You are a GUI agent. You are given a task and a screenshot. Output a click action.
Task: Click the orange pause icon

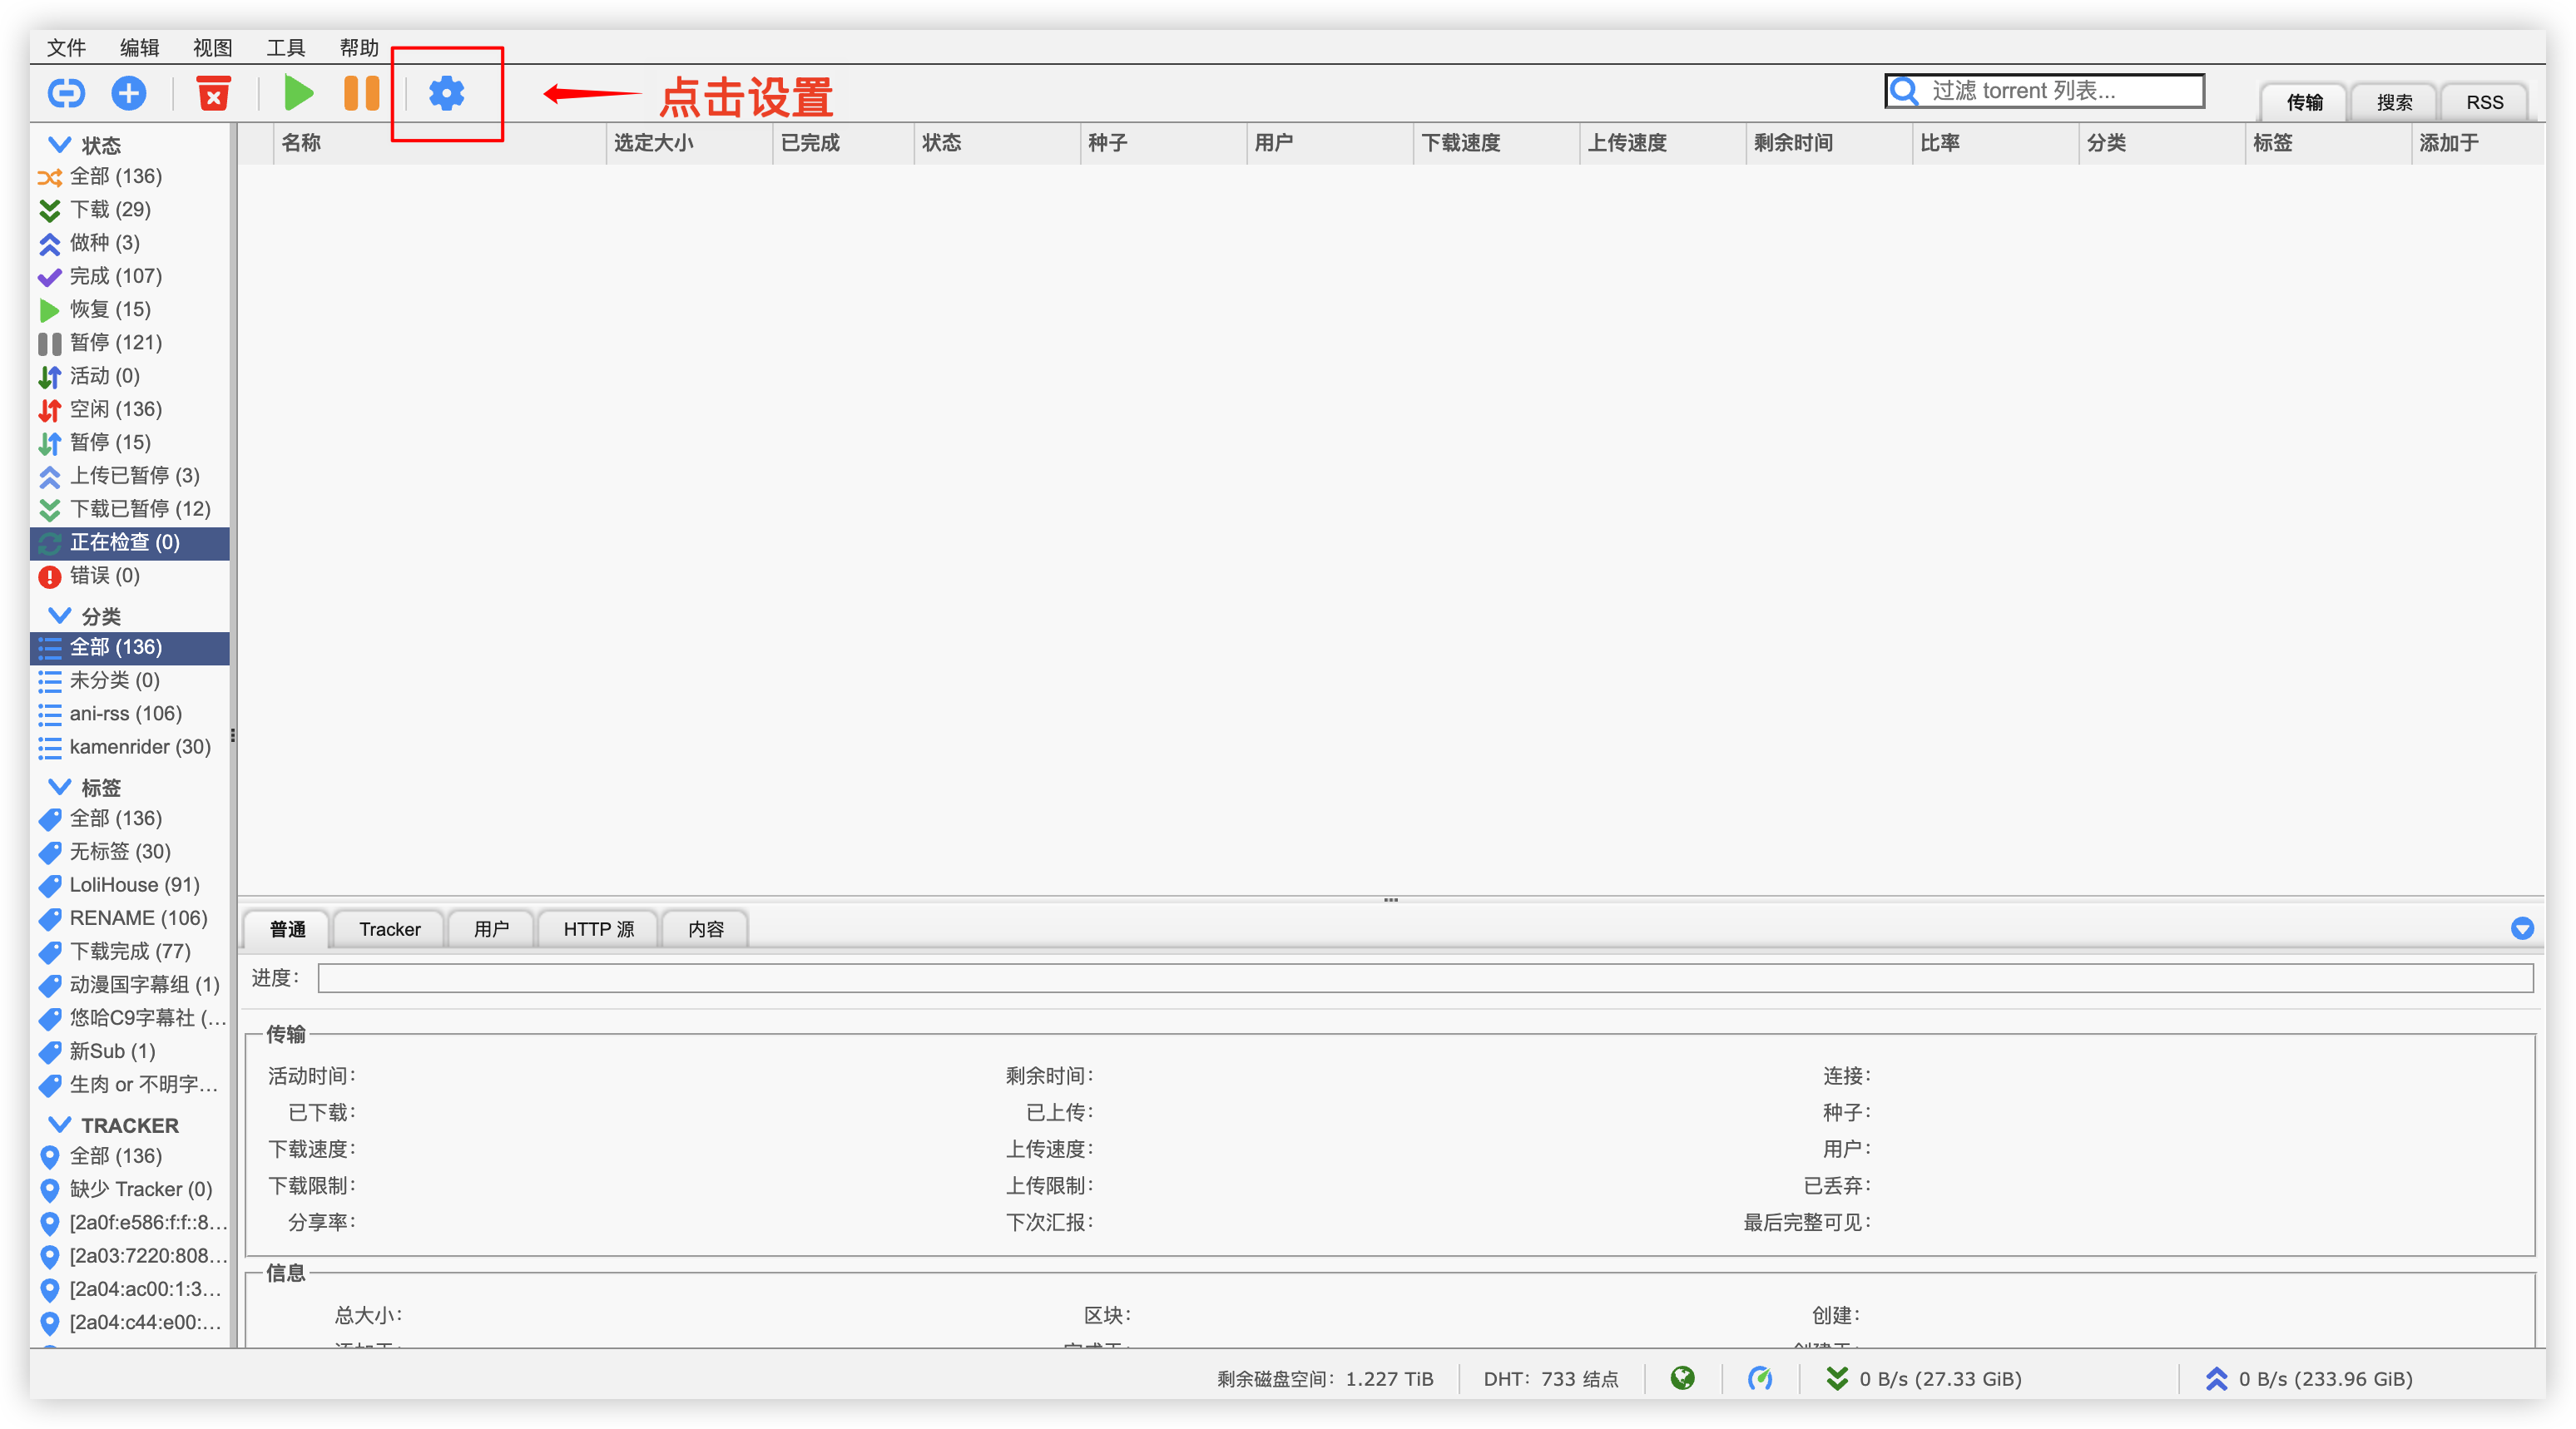(x=361, y=93)
